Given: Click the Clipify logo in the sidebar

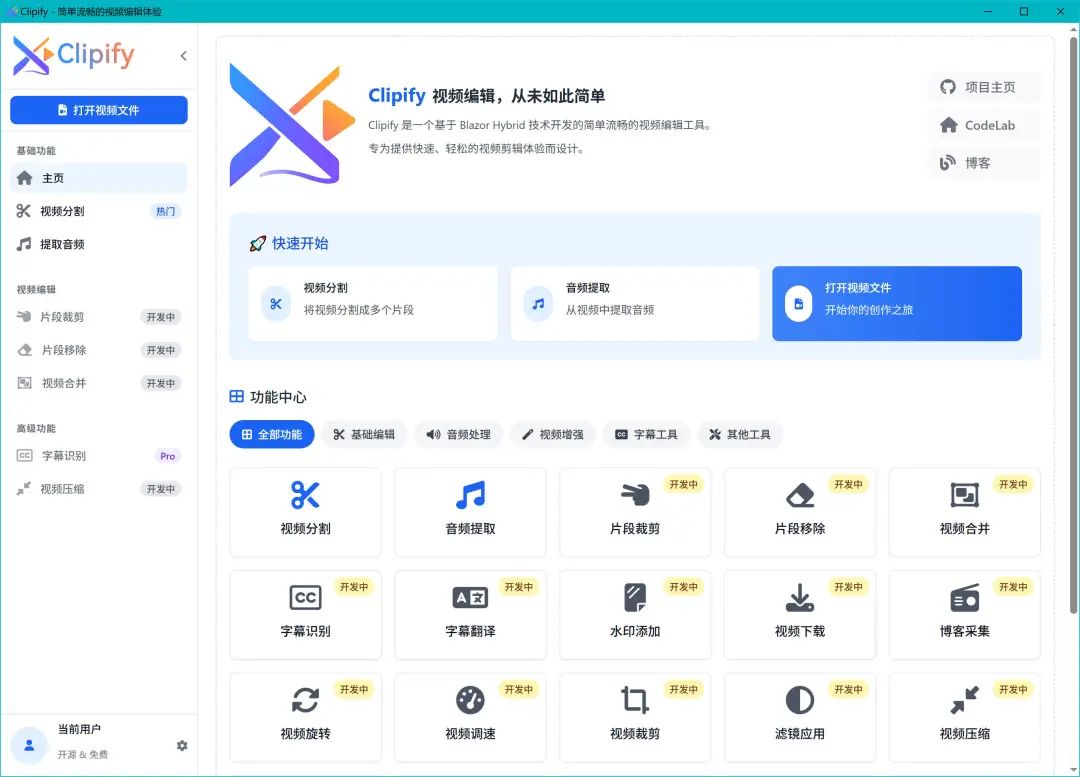Looking at the screenshot, I should click(74, 55).
